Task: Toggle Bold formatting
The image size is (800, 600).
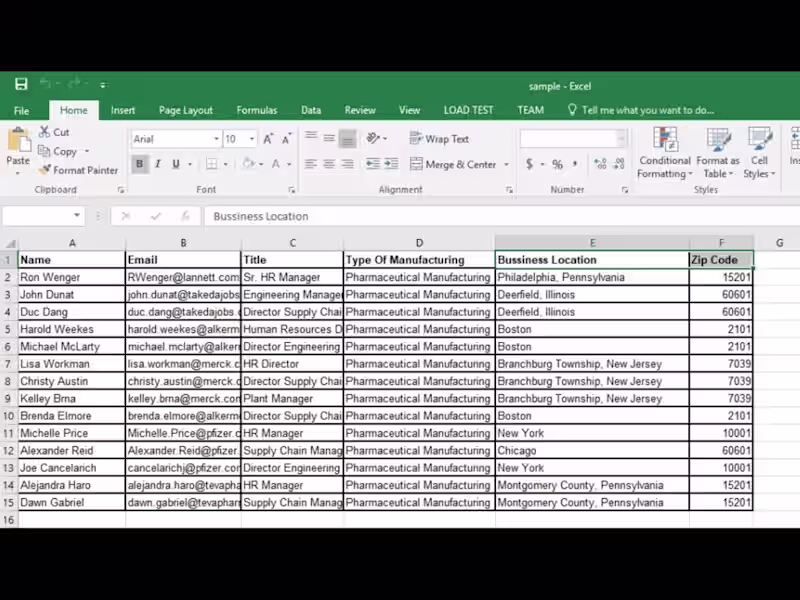Action: click(x=139, y=164)
